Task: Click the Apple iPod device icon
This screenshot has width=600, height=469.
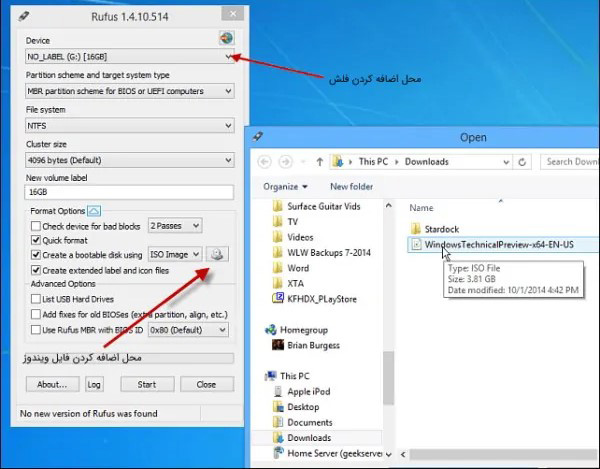Action: [278, 391]
